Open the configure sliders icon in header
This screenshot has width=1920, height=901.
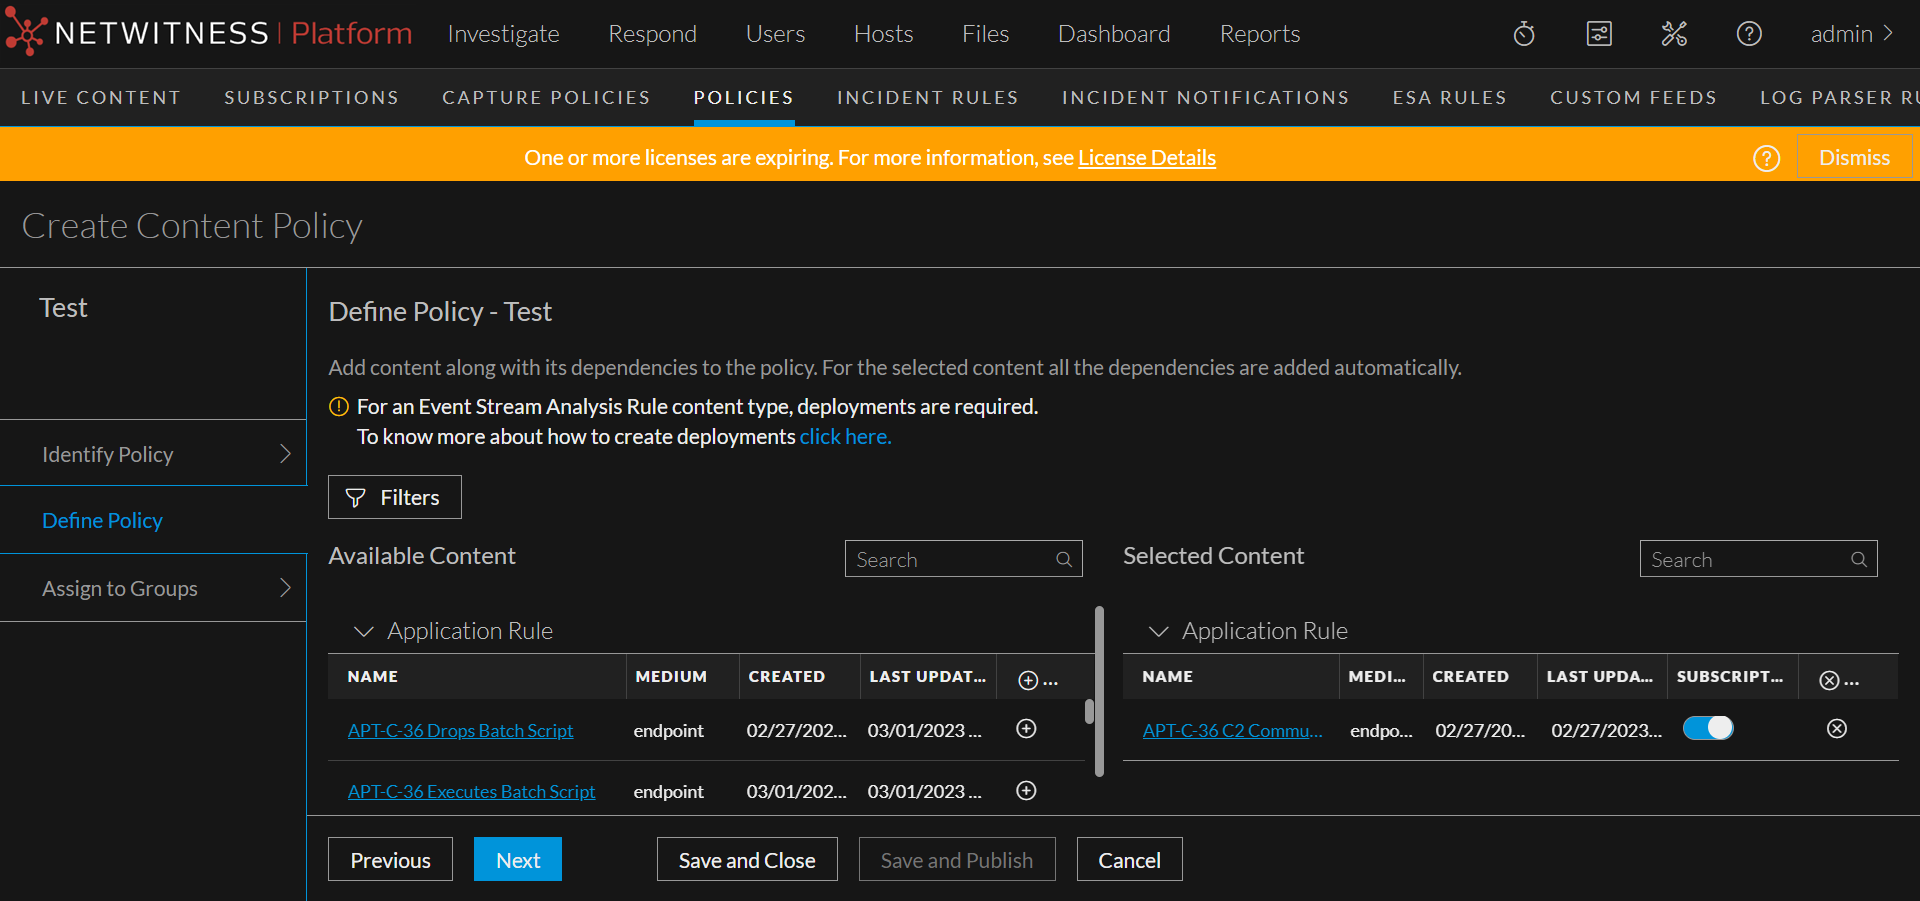click(1599, 34)
